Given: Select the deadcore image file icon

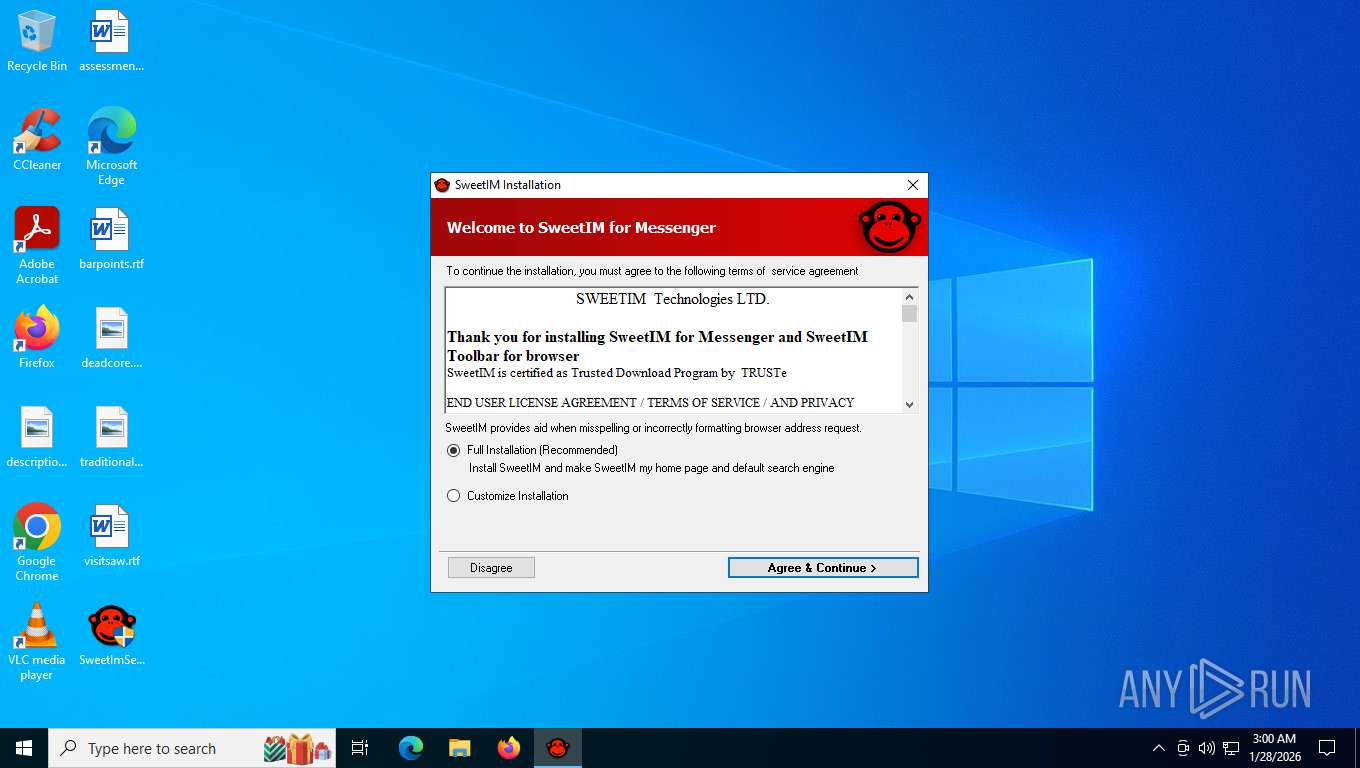Looking at the screenshot, I should coord(111,338).
